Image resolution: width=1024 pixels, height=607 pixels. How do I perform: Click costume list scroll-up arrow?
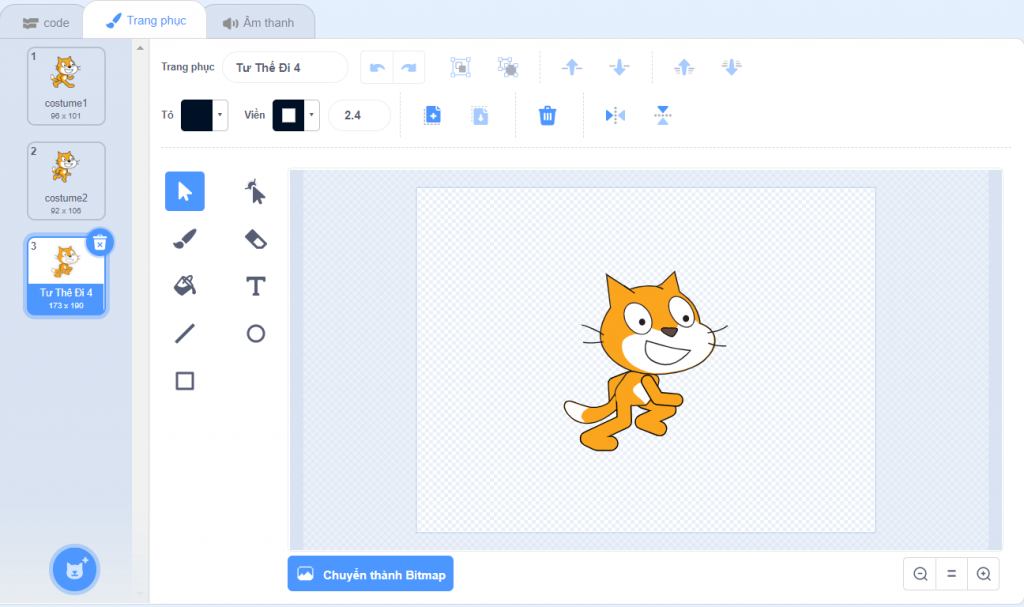140,48
